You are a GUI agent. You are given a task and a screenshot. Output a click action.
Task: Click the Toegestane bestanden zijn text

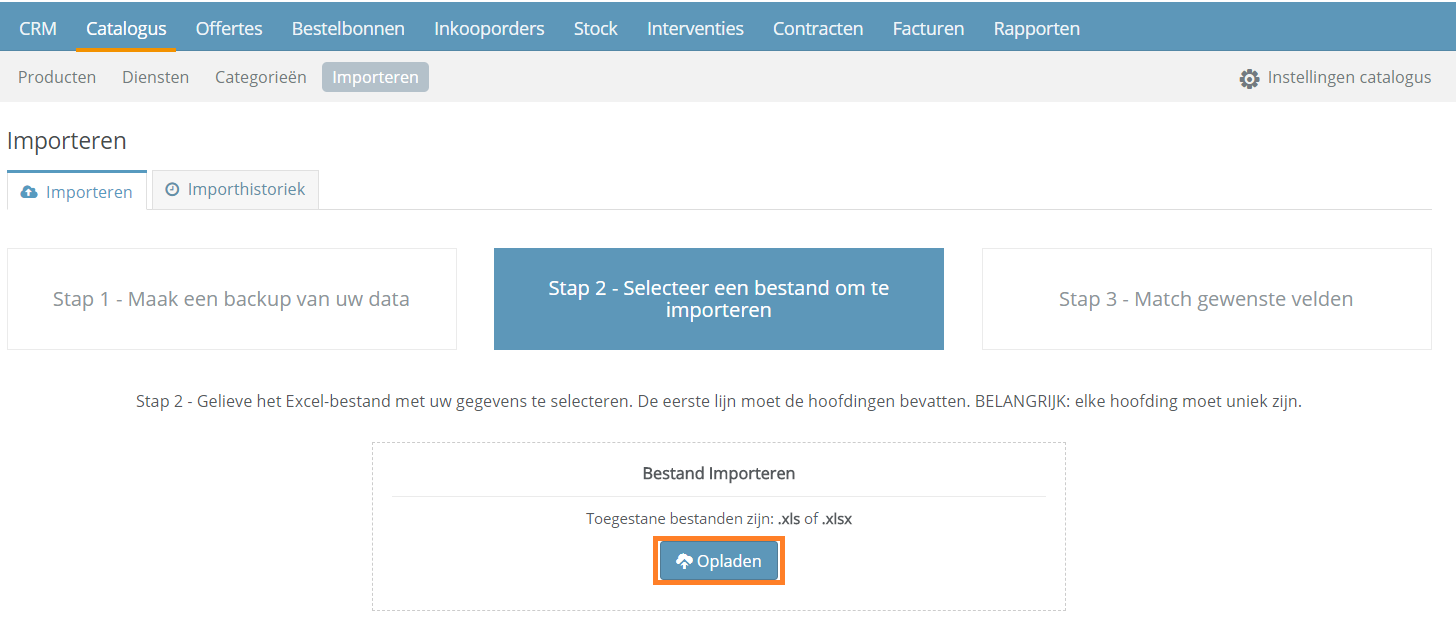pyautogui.click(x=719, y=519)
